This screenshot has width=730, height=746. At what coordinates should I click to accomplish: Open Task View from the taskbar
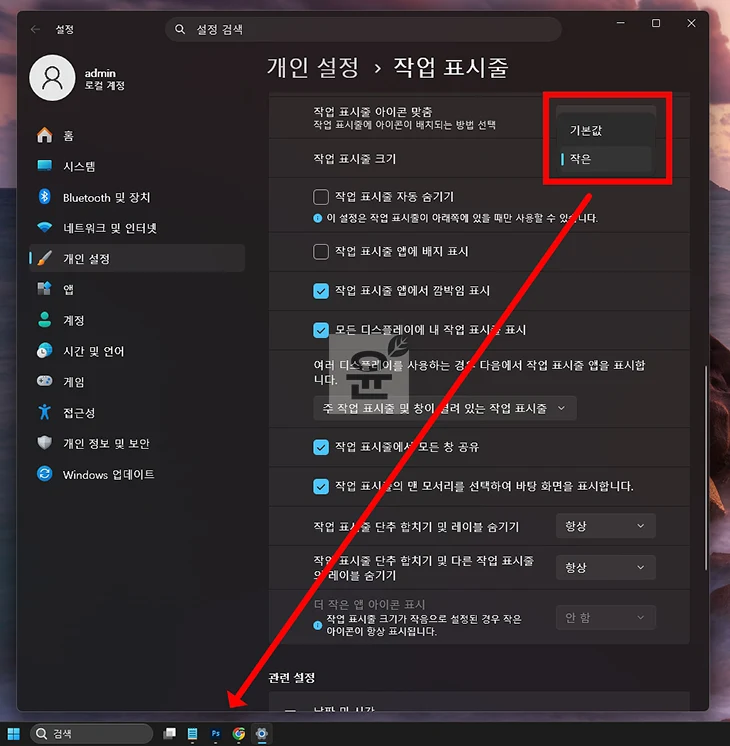169,734
